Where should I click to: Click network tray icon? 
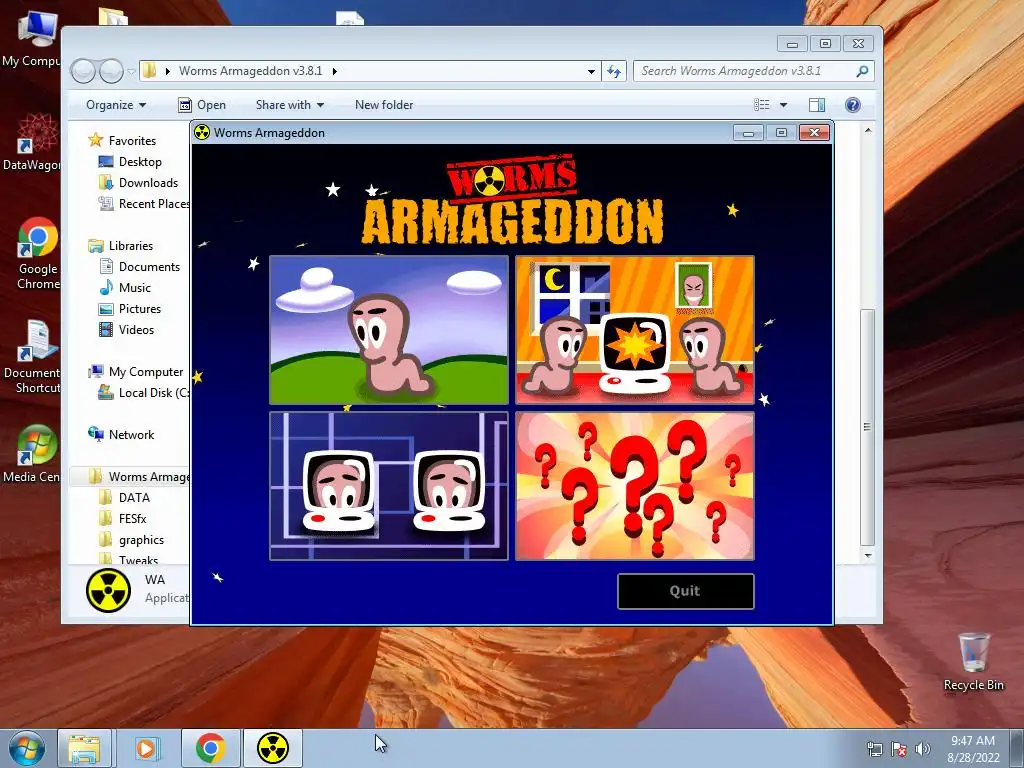(874, 749)
